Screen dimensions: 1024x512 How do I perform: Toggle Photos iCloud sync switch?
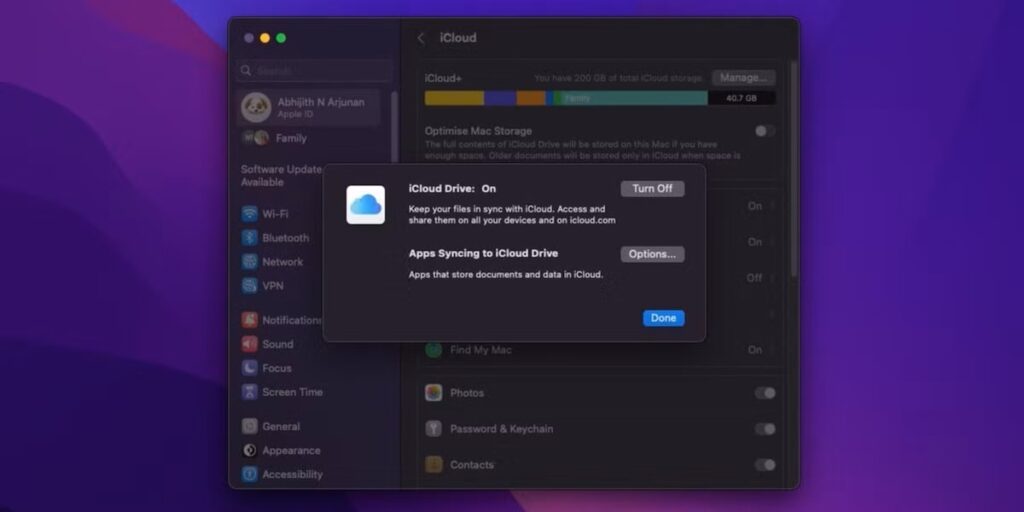tap(765, 393)
